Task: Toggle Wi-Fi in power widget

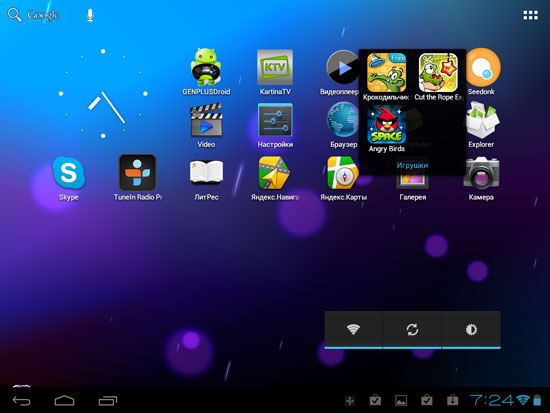Action: (353, 329)
